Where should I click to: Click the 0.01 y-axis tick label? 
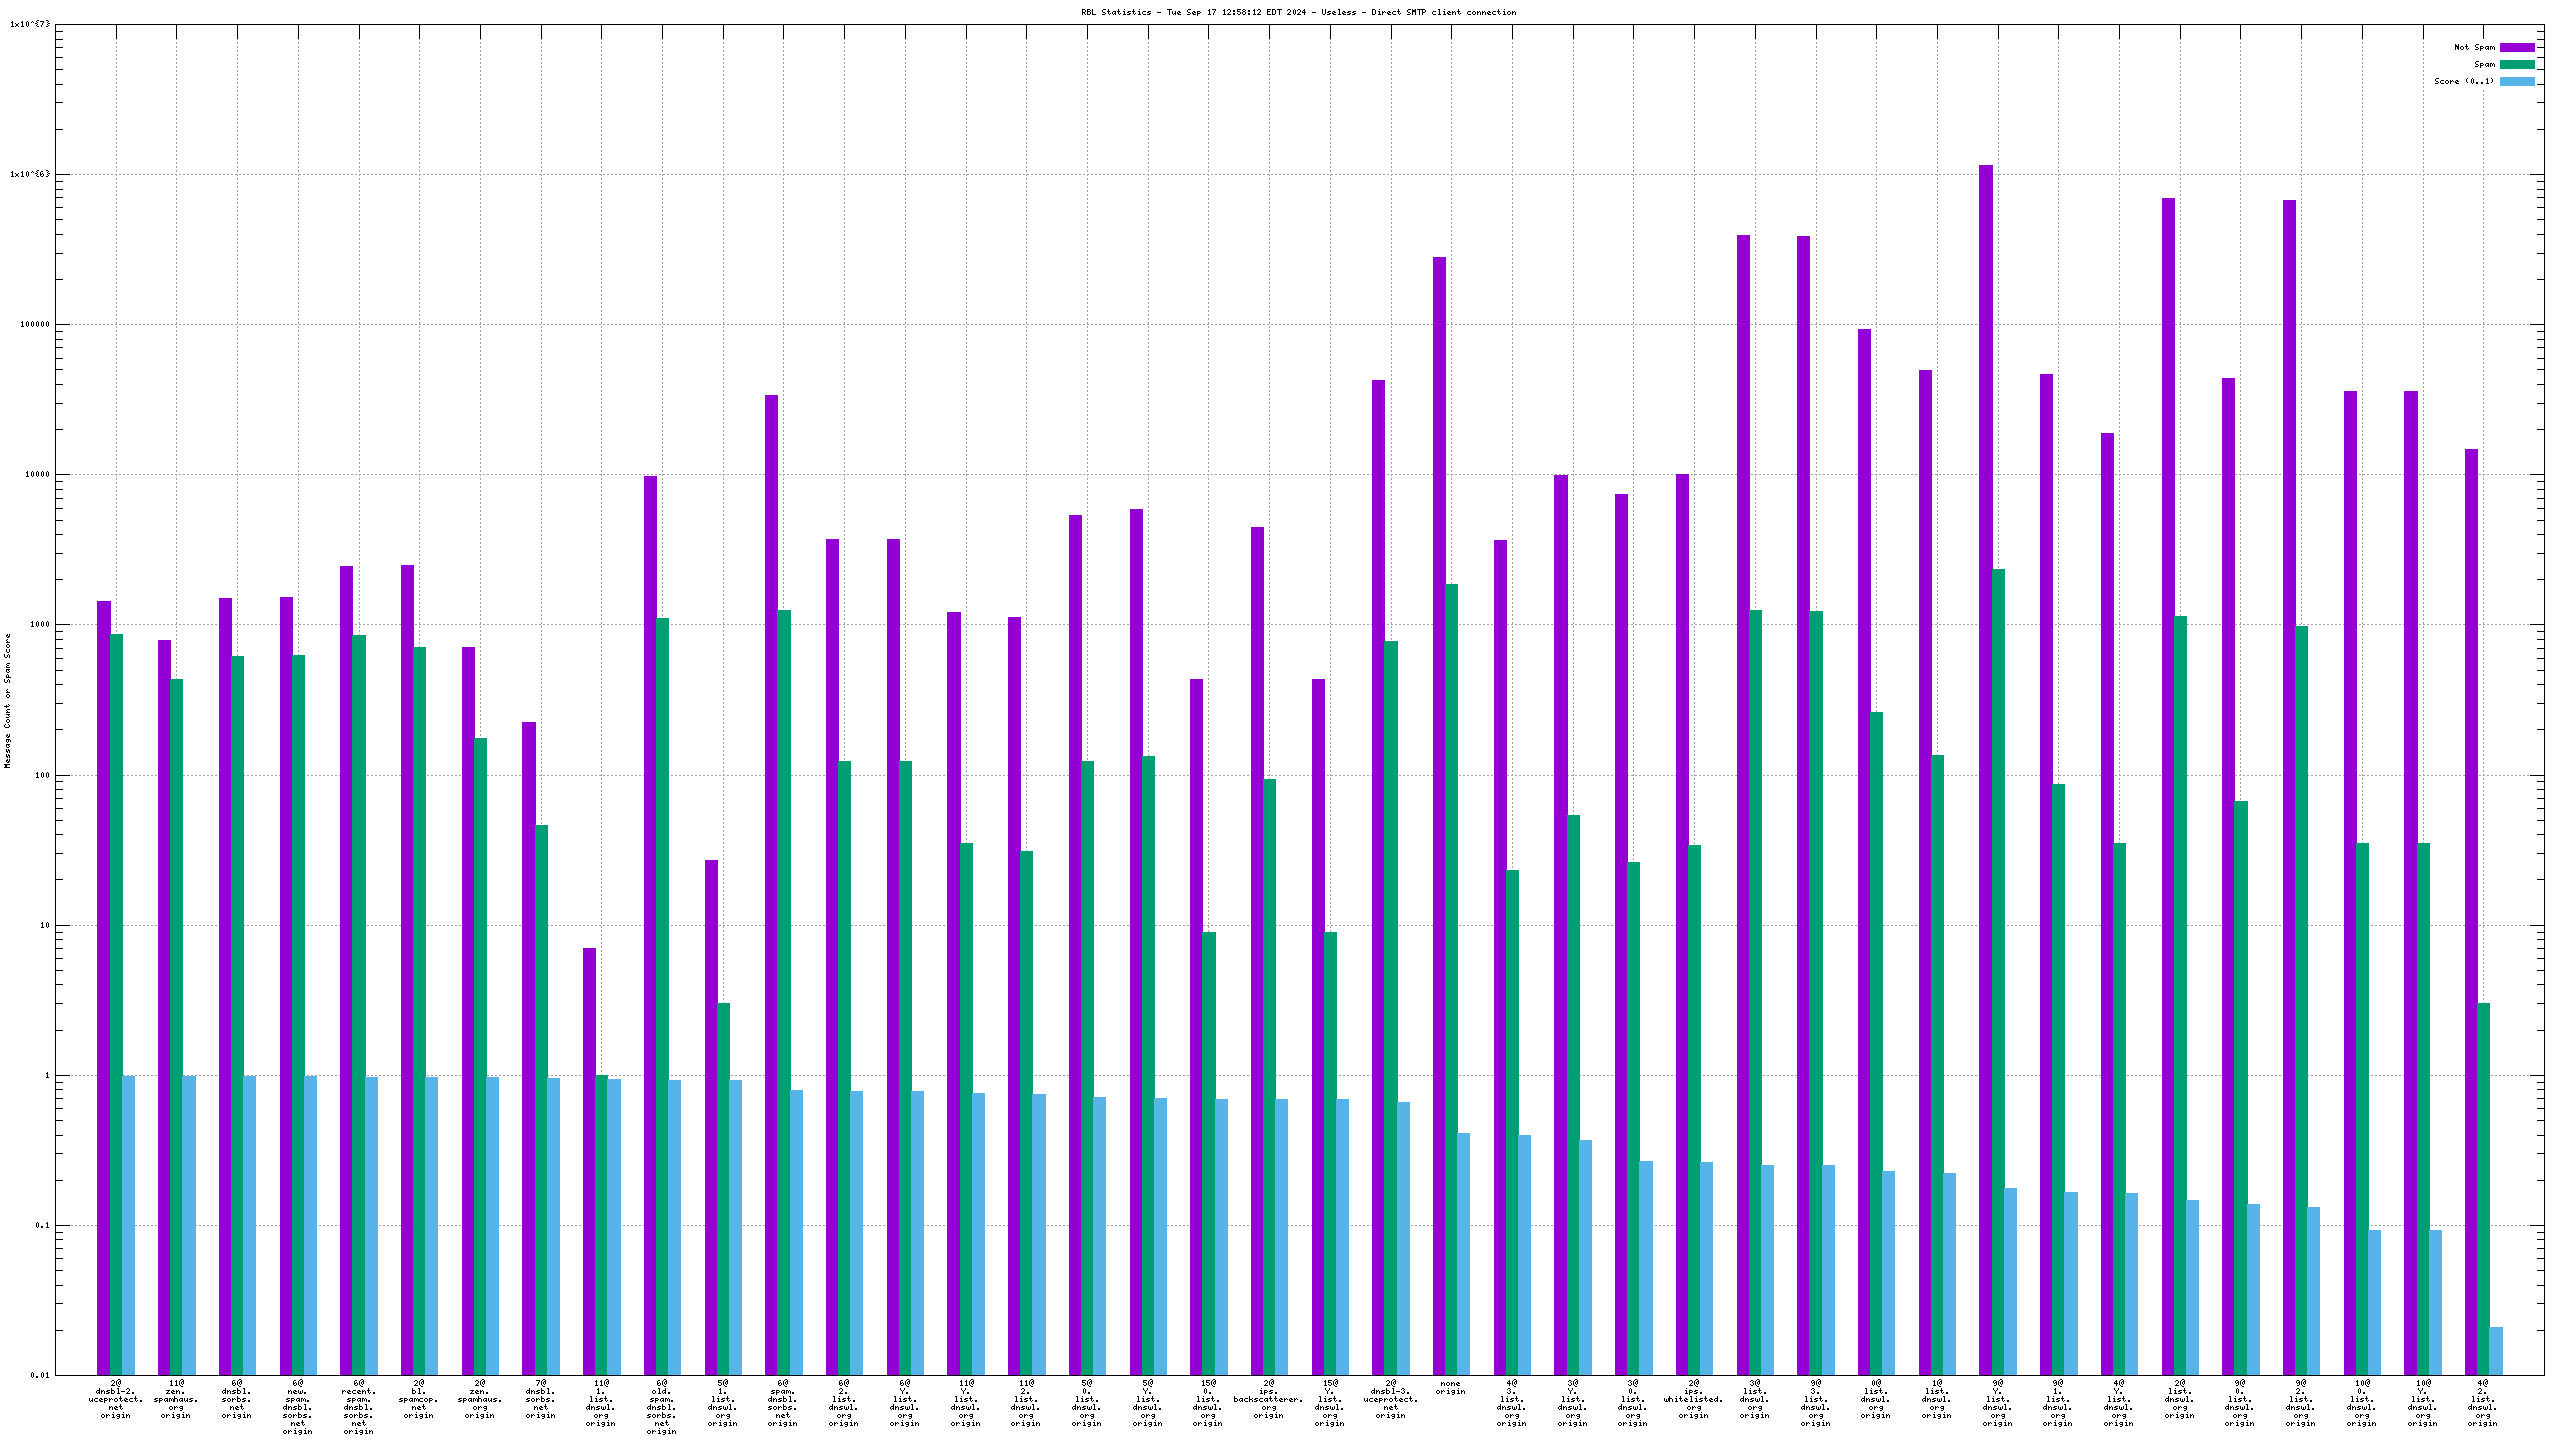[x=39, y=1375]
